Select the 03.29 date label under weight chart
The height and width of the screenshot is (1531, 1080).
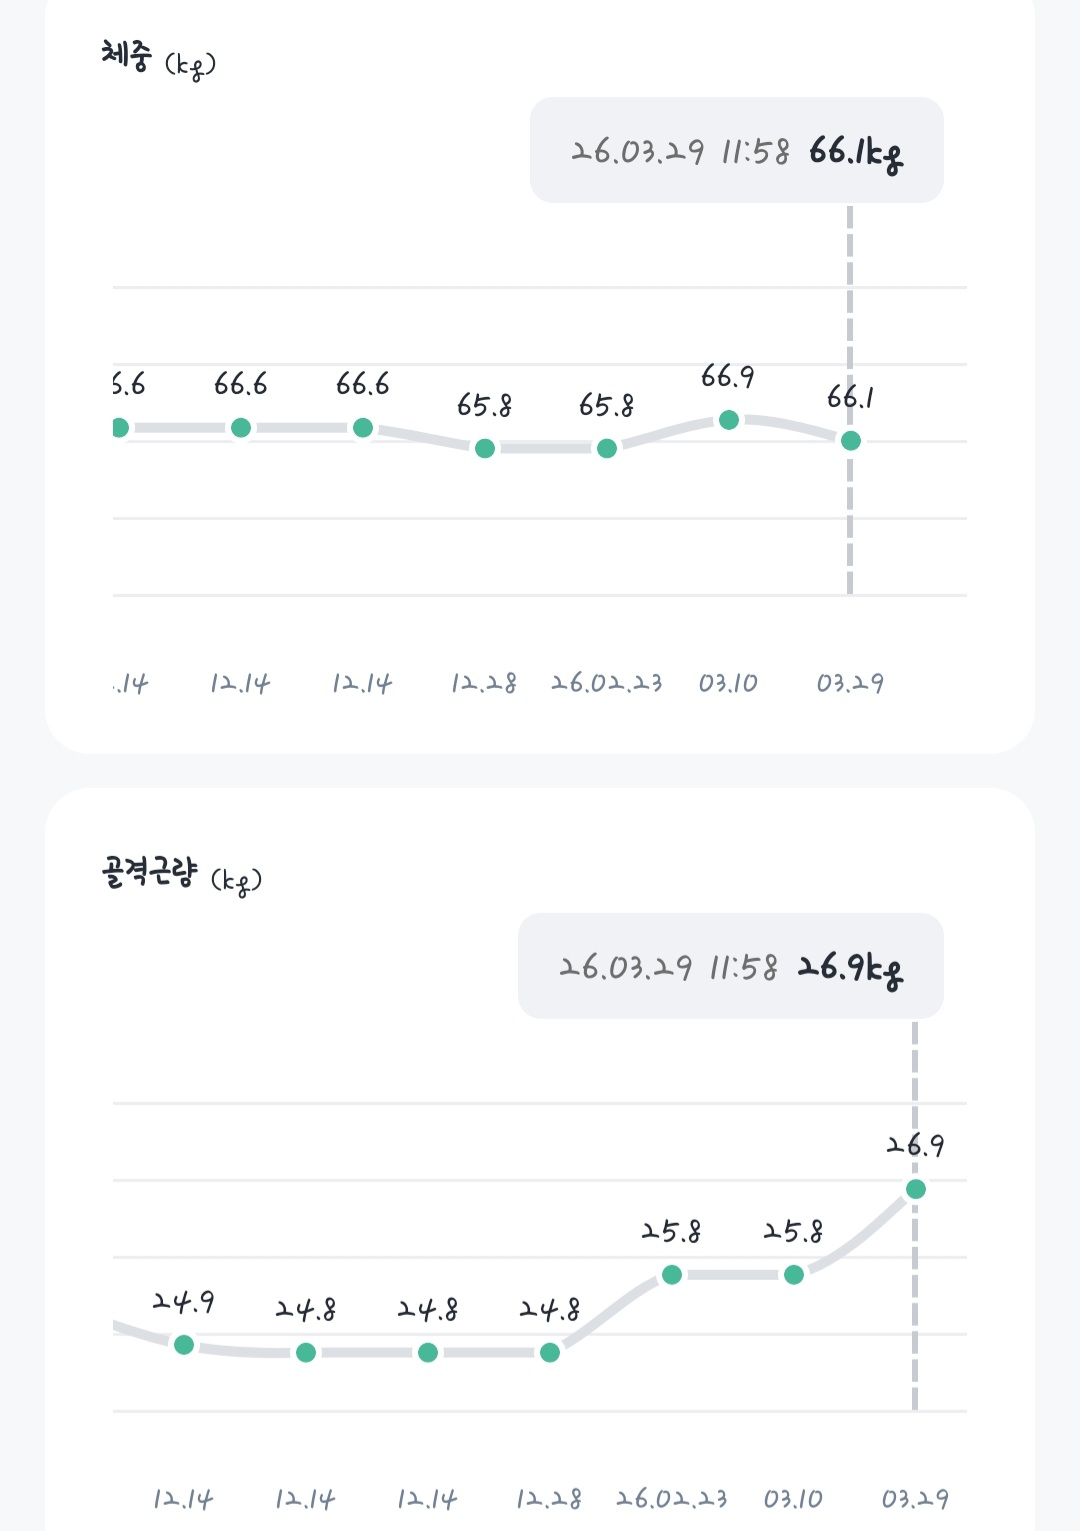coord(850,684)
